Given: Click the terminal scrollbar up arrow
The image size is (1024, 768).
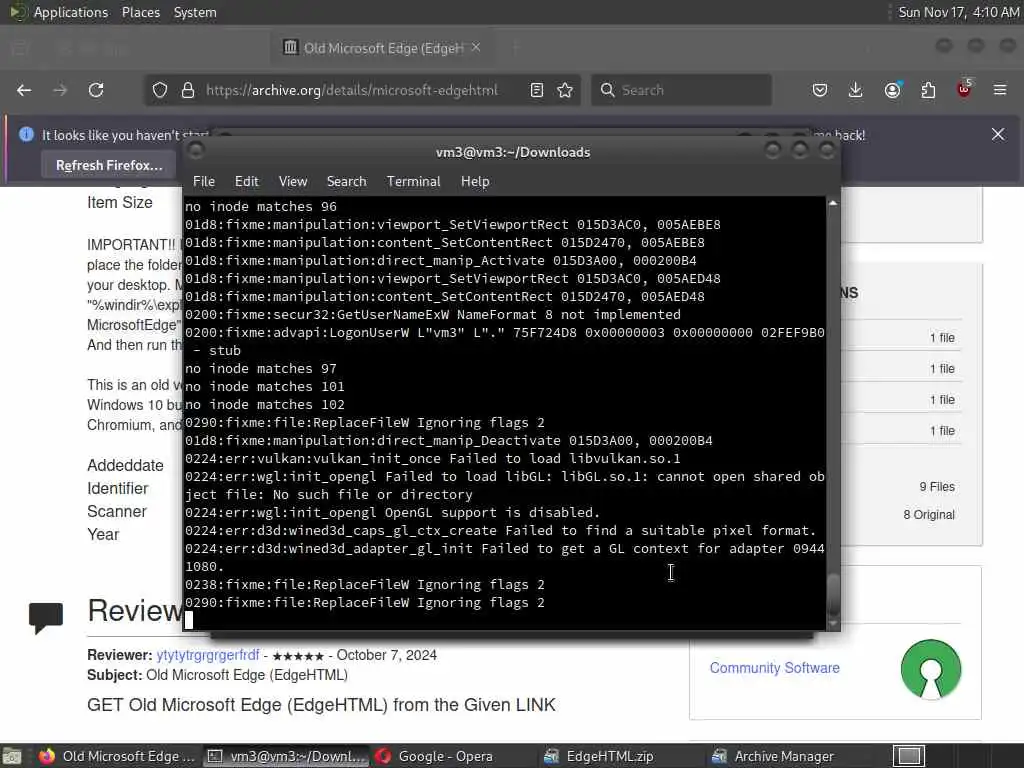Looking at the screenshot, I should point(833,204).
